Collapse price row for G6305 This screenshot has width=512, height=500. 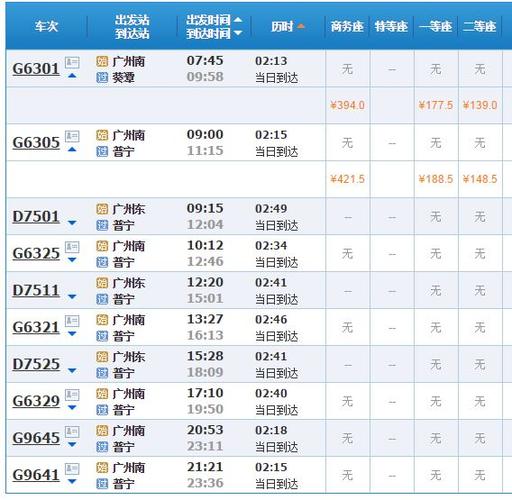72,150
